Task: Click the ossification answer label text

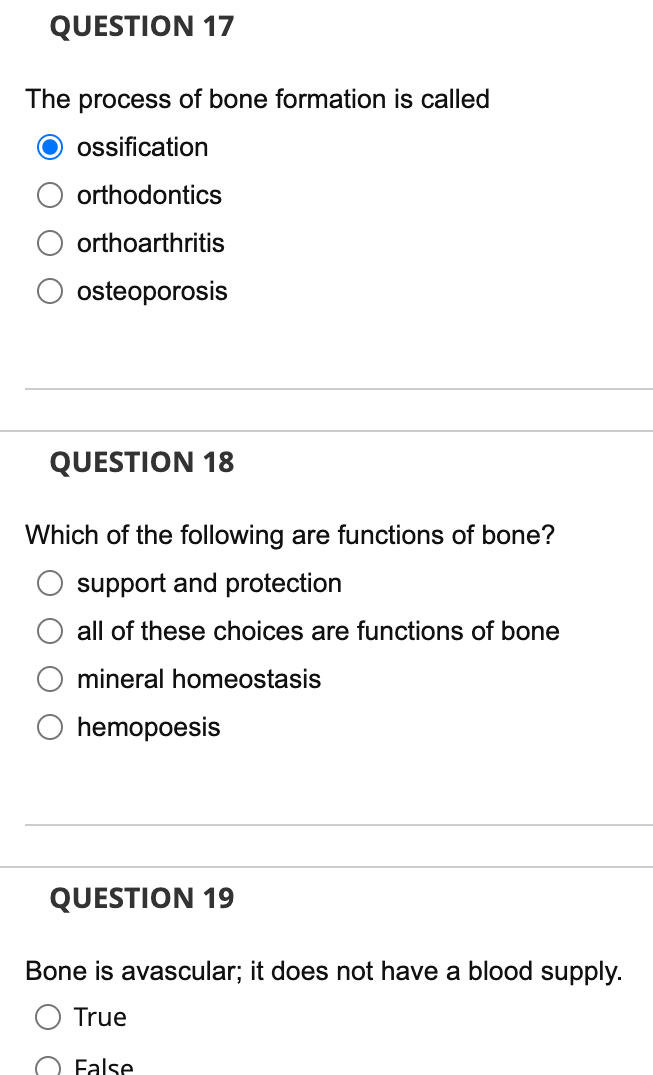Action: point(142,147)
